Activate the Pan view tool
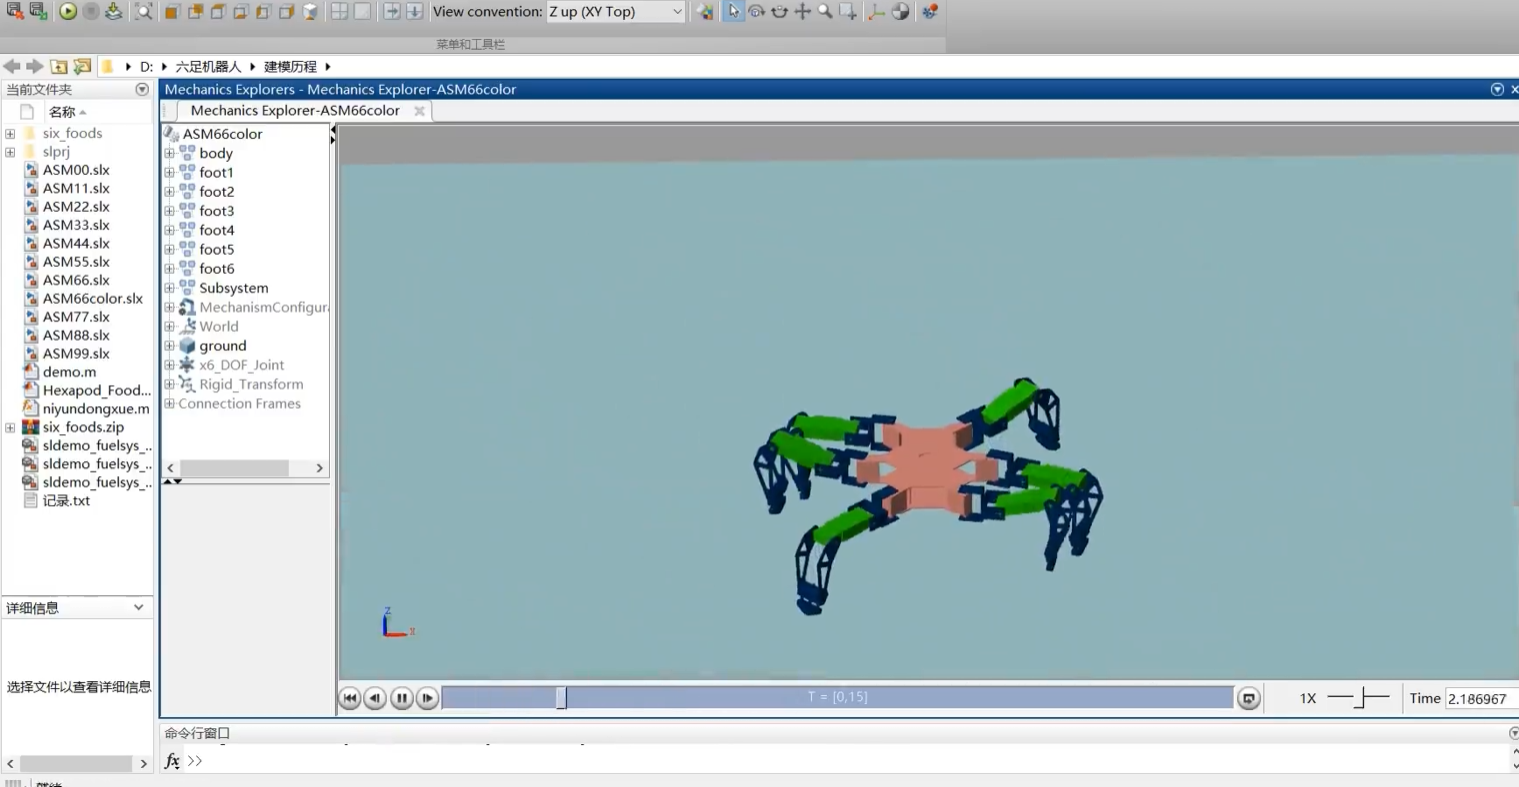The image size is (1519, 787). (x=803, y=12)
